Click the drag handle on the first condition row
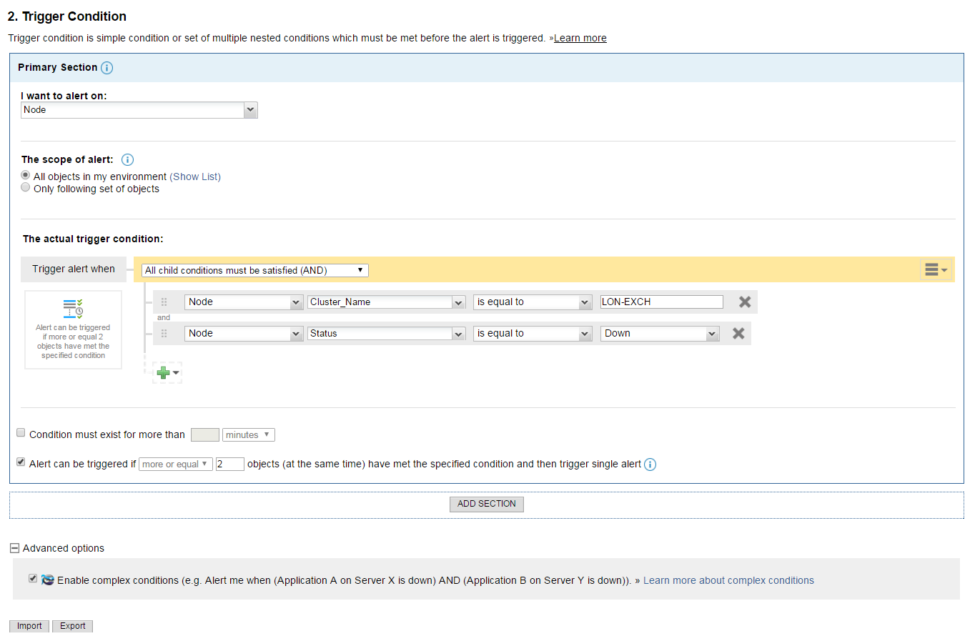Screen dimensions: 980x641 click(164, 301)
